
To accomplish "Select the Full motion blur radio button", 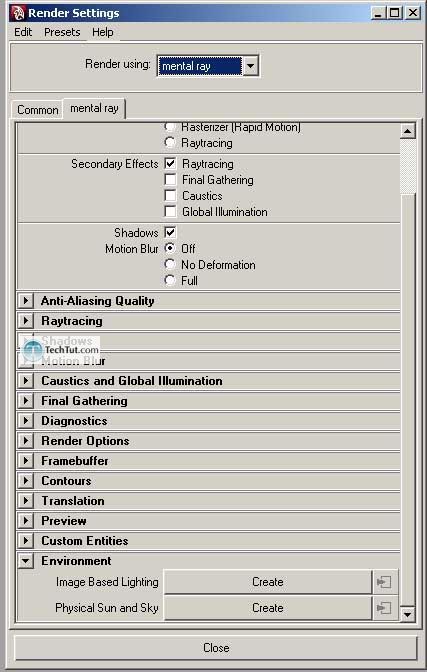I will (170, 281).
